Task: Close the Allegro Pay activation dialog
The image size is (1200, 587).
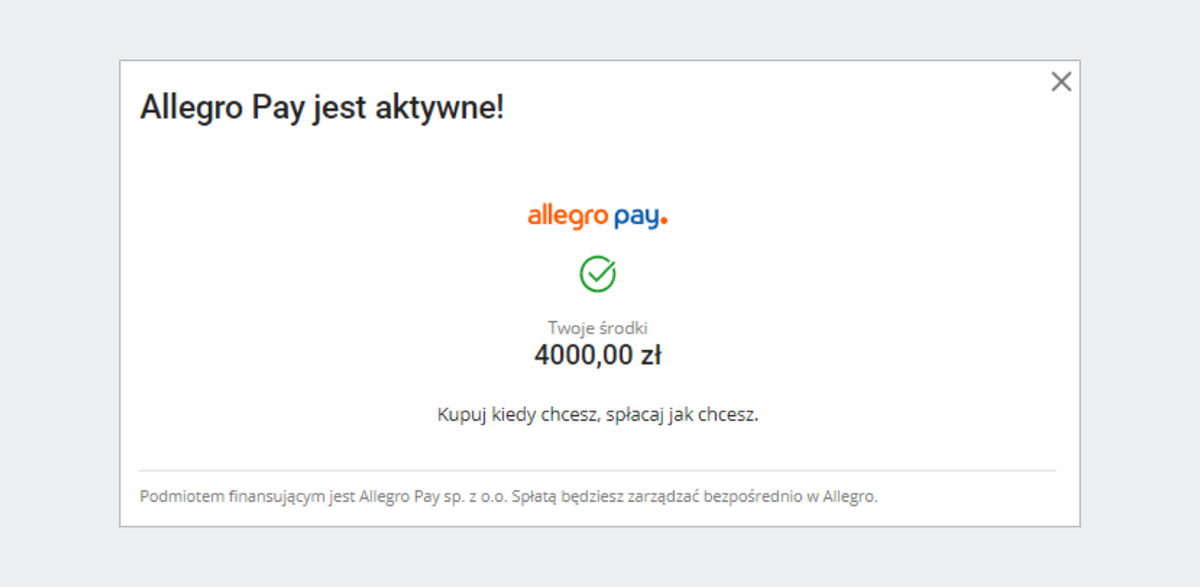Action: pyautogui.click(x=1061, y=82)
